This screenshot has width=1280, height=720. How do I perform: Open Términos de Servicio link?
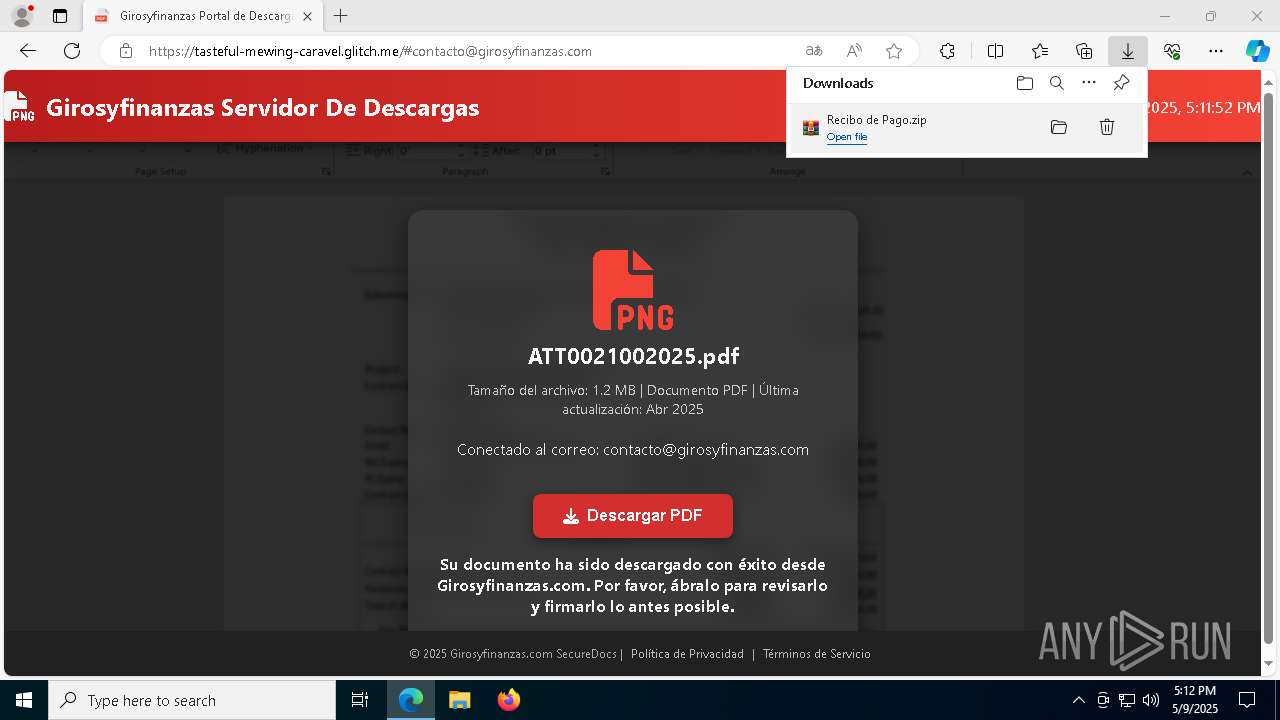pyautogui.click(x=817, y=654)
